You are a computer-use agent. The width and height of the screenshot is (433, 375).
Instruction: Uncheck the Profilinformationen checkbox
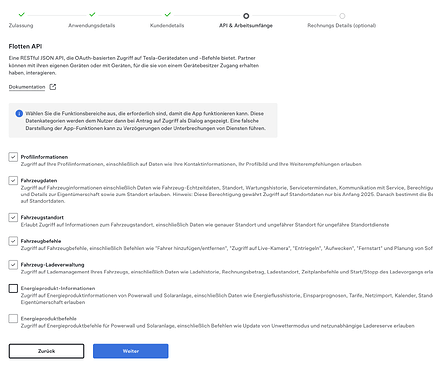pyautogui.click(x=13, y=157)
